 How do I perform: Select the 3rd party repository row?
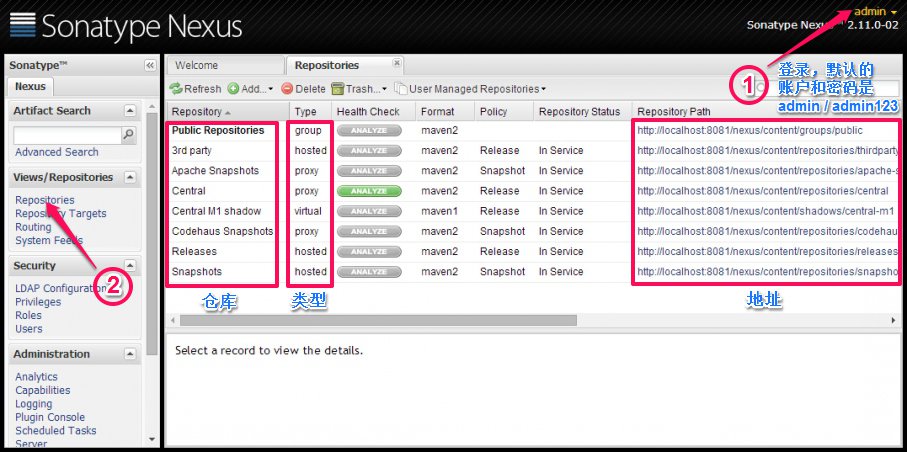(534, 150)
